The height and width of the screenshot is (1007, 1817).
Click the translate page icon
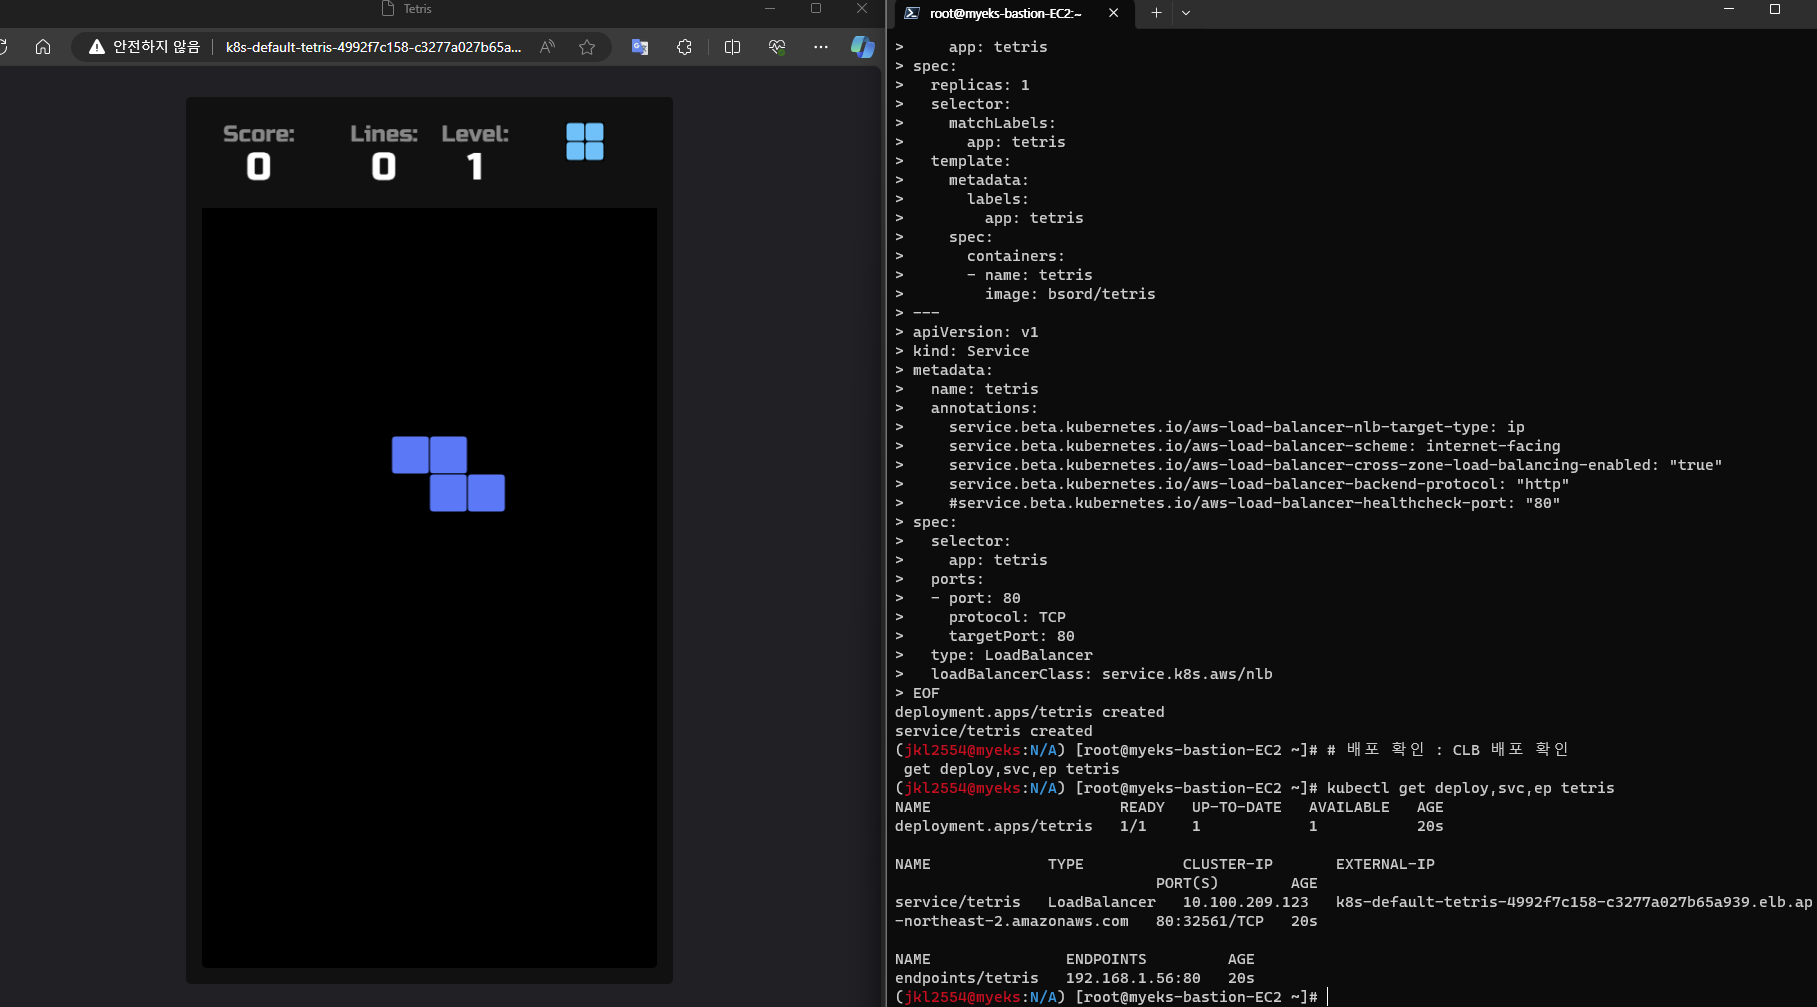[640, 47]
